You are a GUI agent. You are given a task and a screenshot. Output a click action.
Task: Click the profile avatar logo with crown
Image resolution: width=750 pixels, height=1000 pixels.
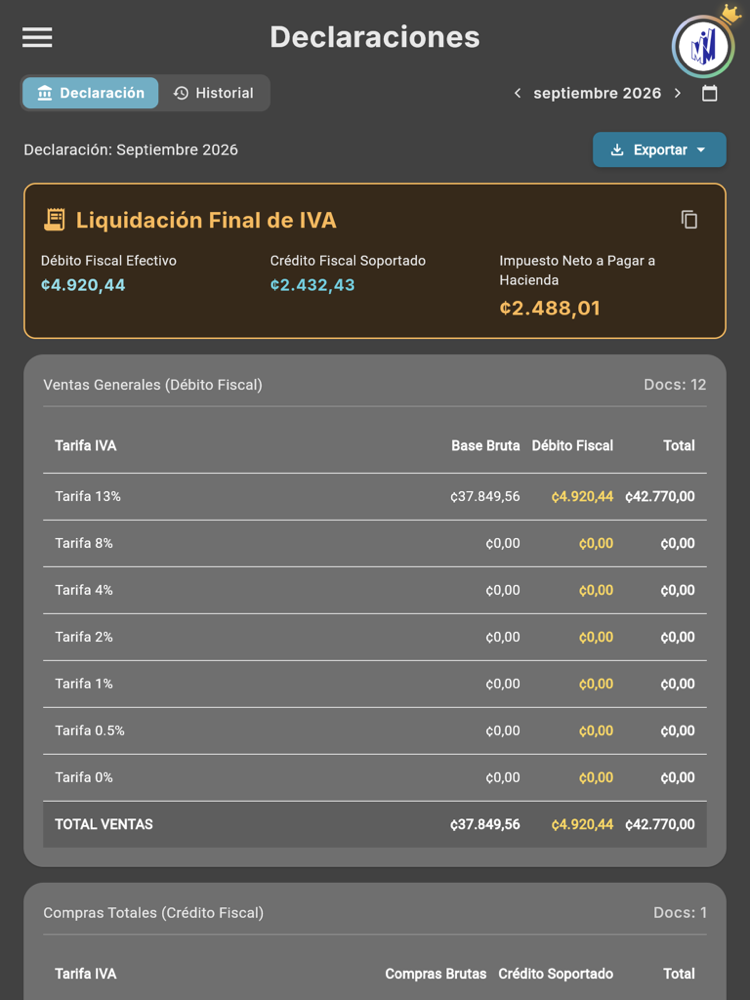[x=703, y=45]
